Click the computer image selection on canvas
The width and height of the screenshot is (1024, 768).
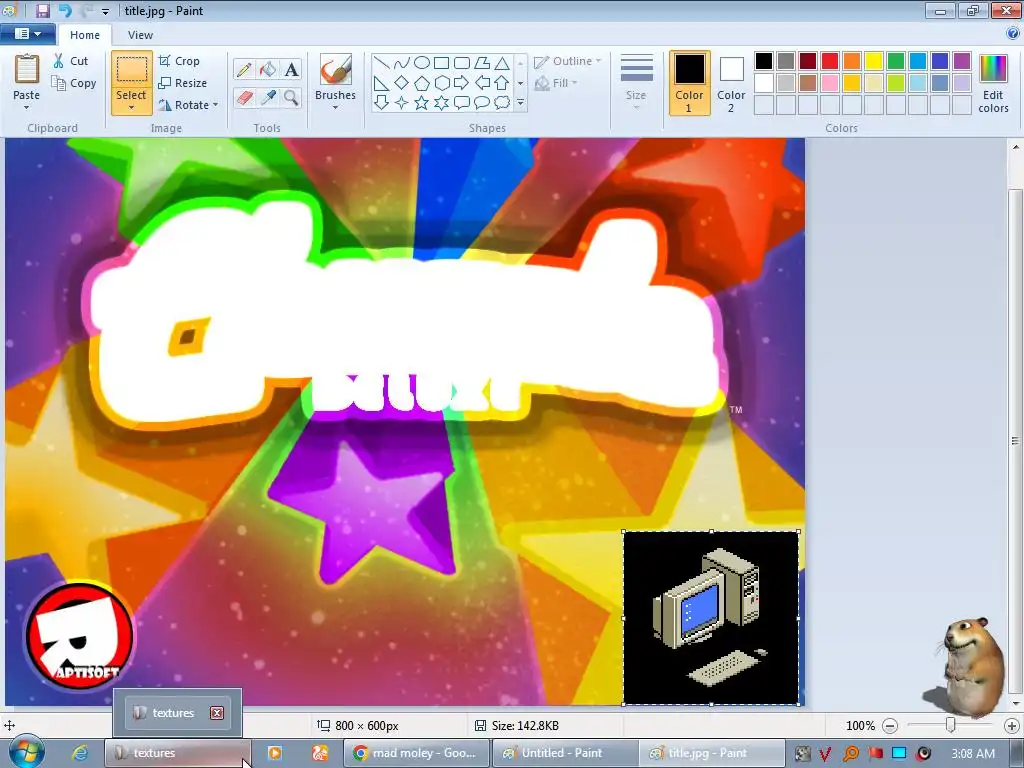(711, 618)
